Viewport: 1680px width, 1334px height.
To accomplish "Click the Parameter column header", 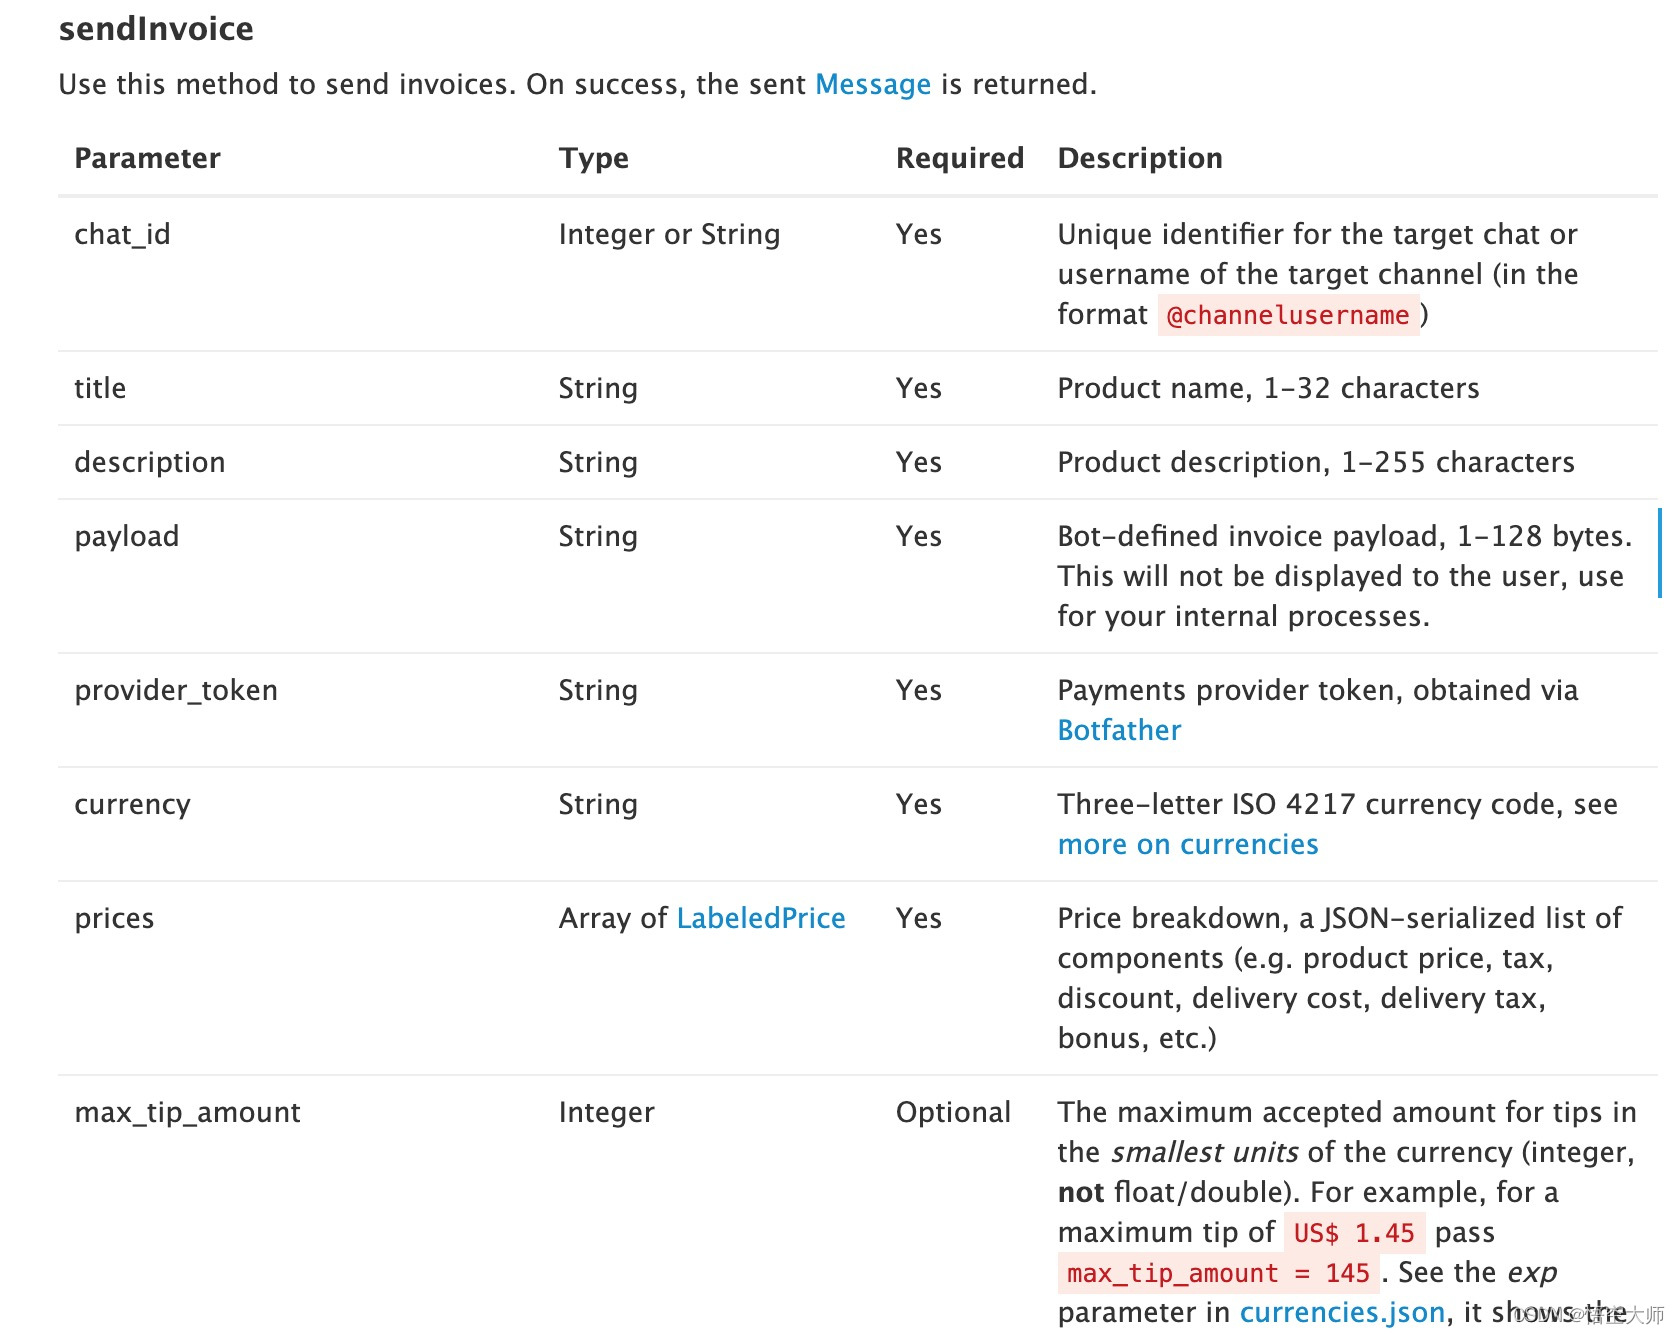I will pyautogui.click(x=147, y=158).
